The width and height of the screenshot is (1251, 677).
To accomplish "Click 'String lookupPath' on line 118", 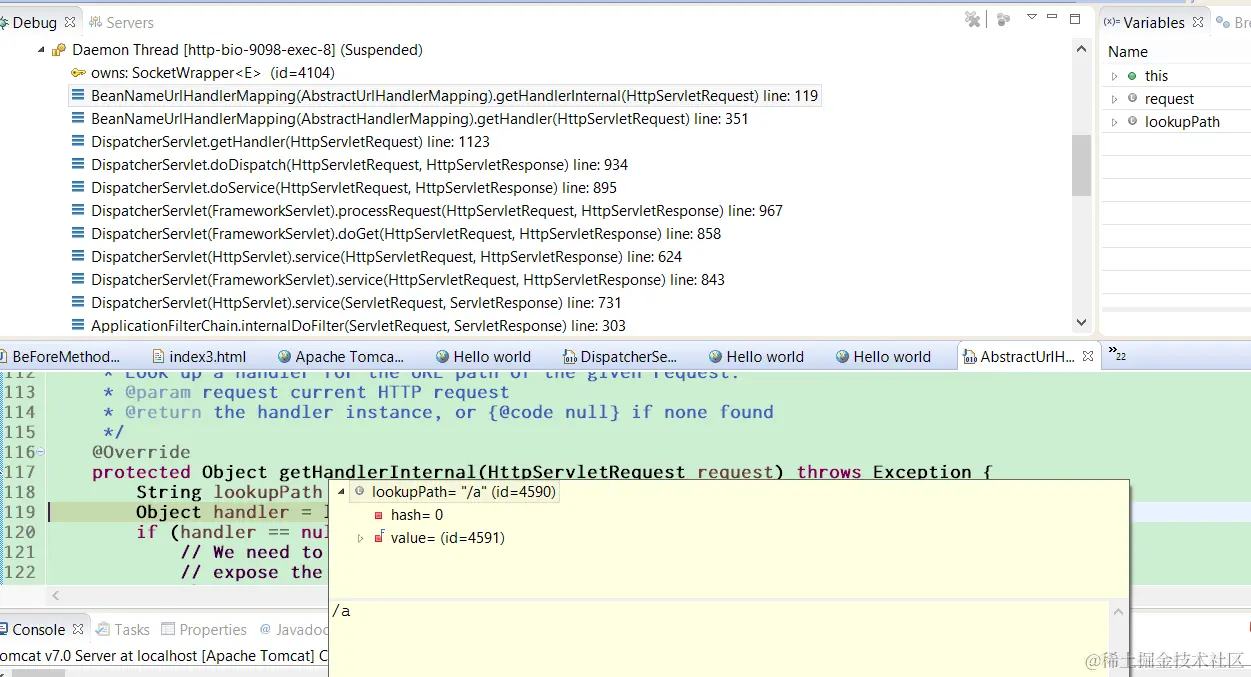I will (x=229, y=492).
